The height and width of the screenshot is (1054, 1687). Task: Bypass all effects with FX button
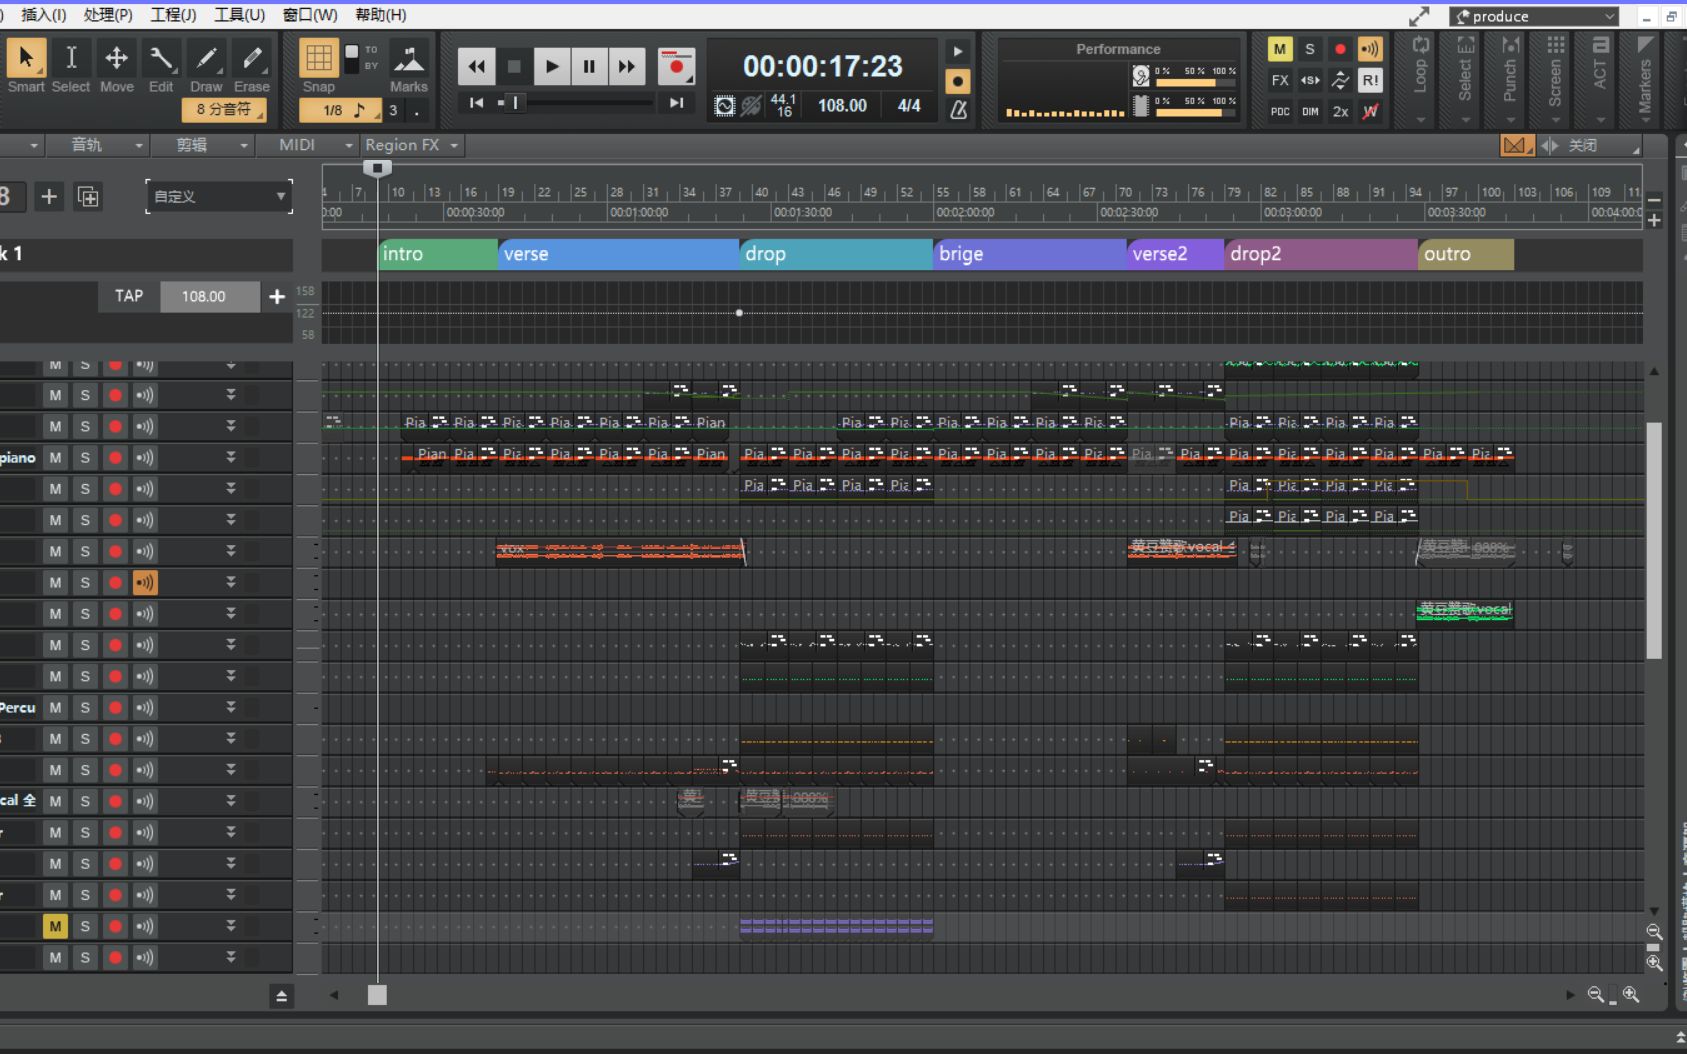pos(1280,80)
